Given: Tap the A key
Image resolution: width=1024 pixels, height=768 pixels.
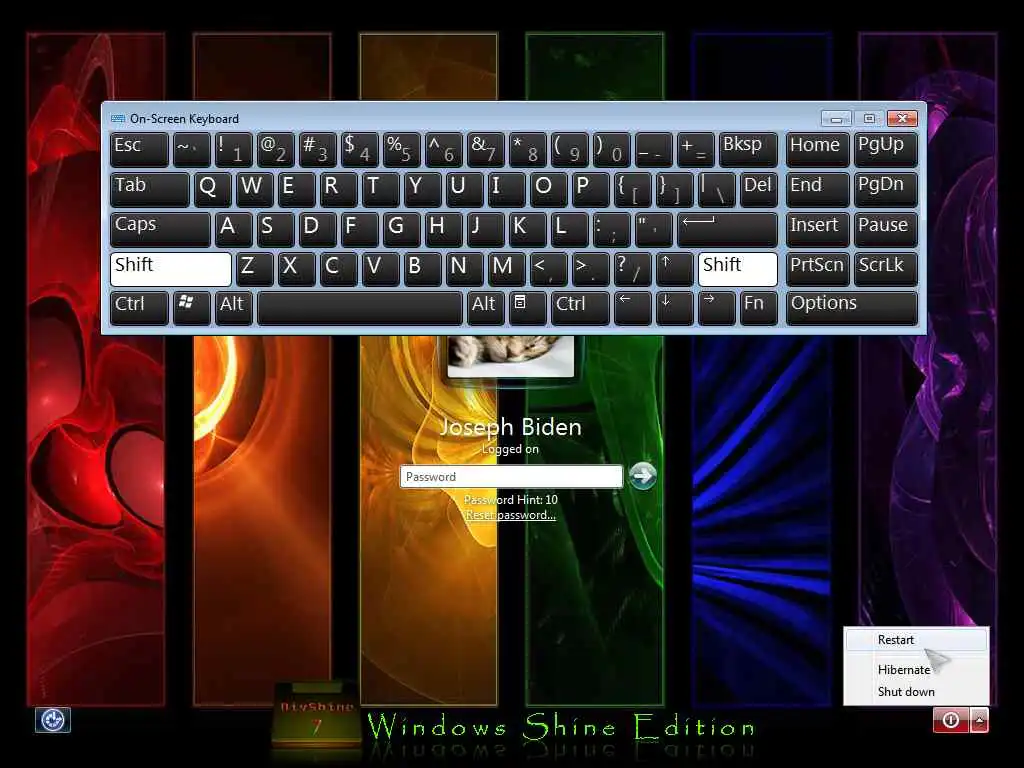Looking at the screenshot, I should [234, 229].
